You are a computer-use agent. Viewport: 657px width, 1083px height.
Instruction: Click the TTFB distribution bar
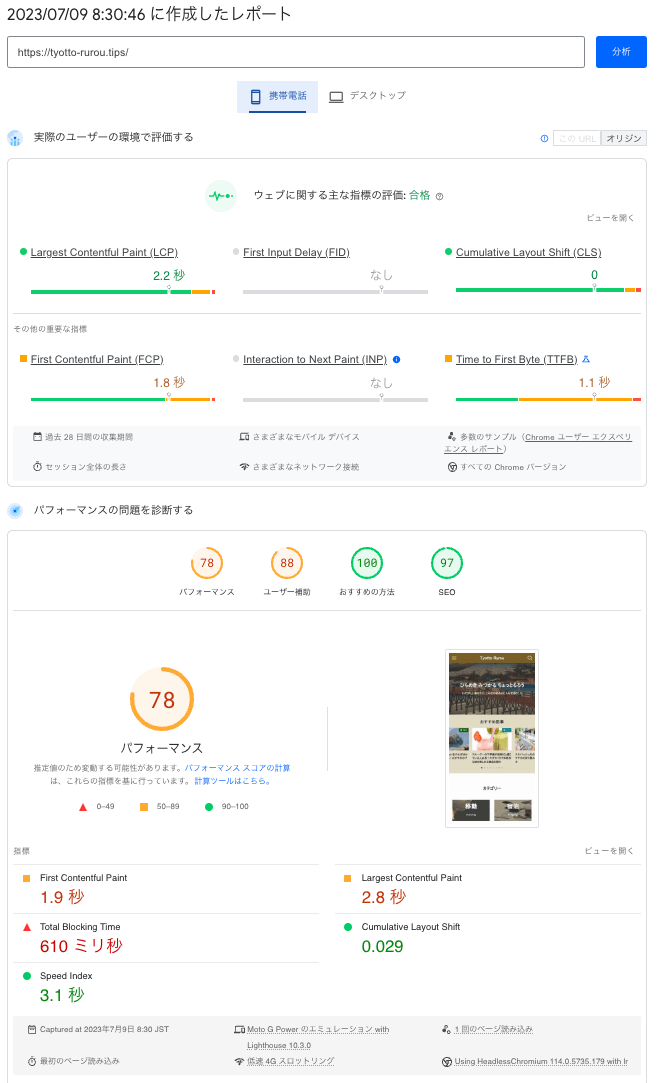[549, 399]
